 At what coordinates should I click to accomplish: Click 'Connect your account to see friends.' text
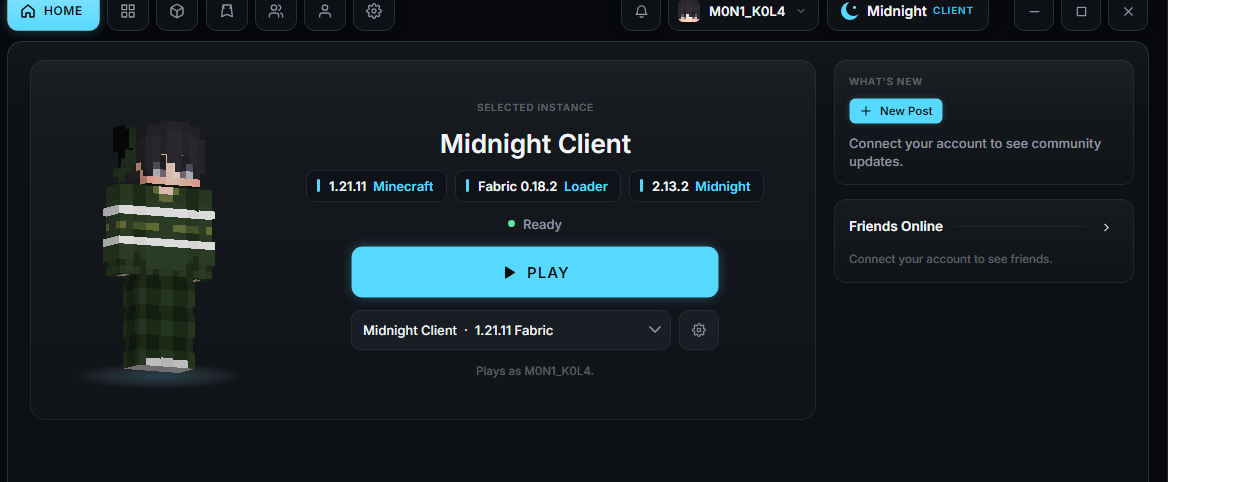[951, 259]
